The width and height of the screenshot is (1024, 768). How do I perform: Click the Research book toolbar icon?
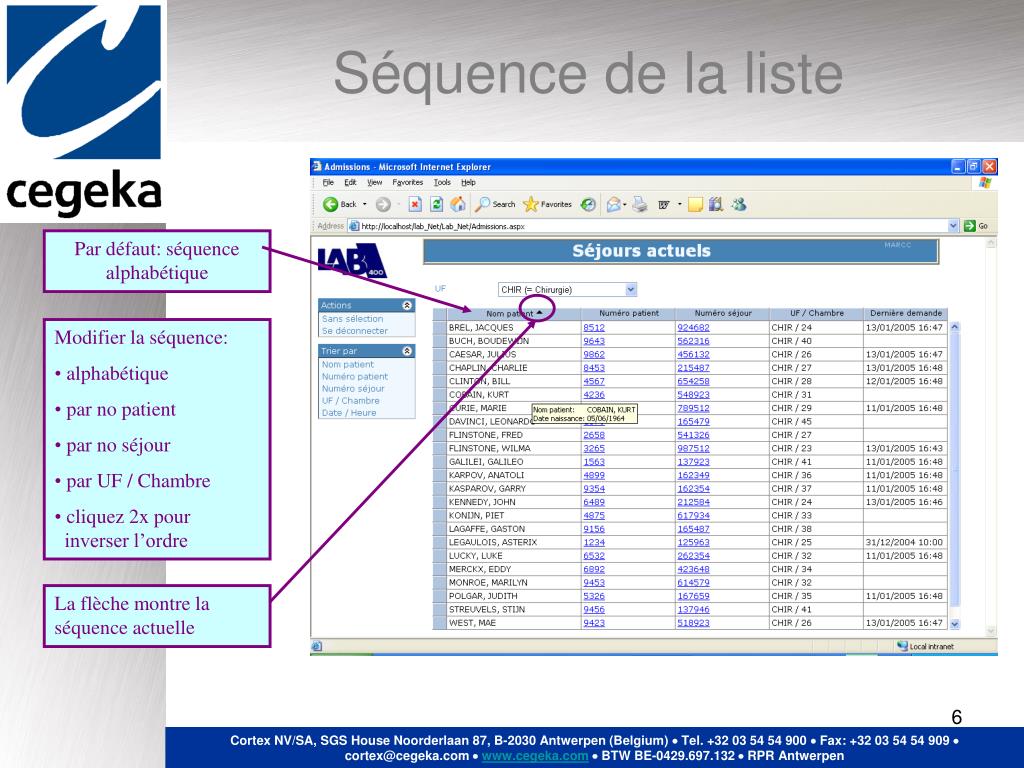(x=716, y=204)
